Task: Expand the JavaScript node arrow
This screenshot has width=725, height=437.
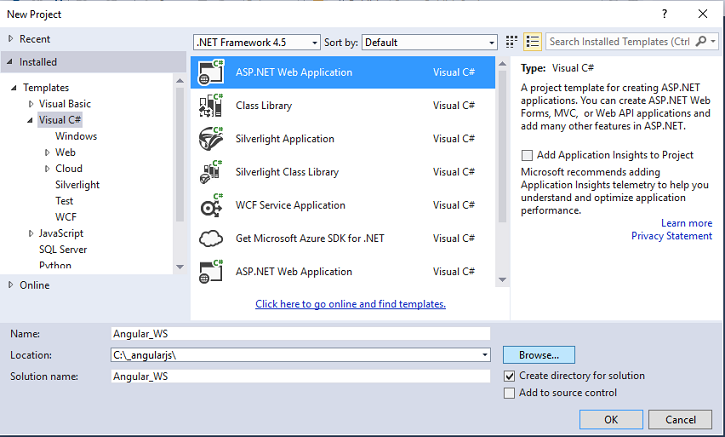Action: (x=31, y=234)
